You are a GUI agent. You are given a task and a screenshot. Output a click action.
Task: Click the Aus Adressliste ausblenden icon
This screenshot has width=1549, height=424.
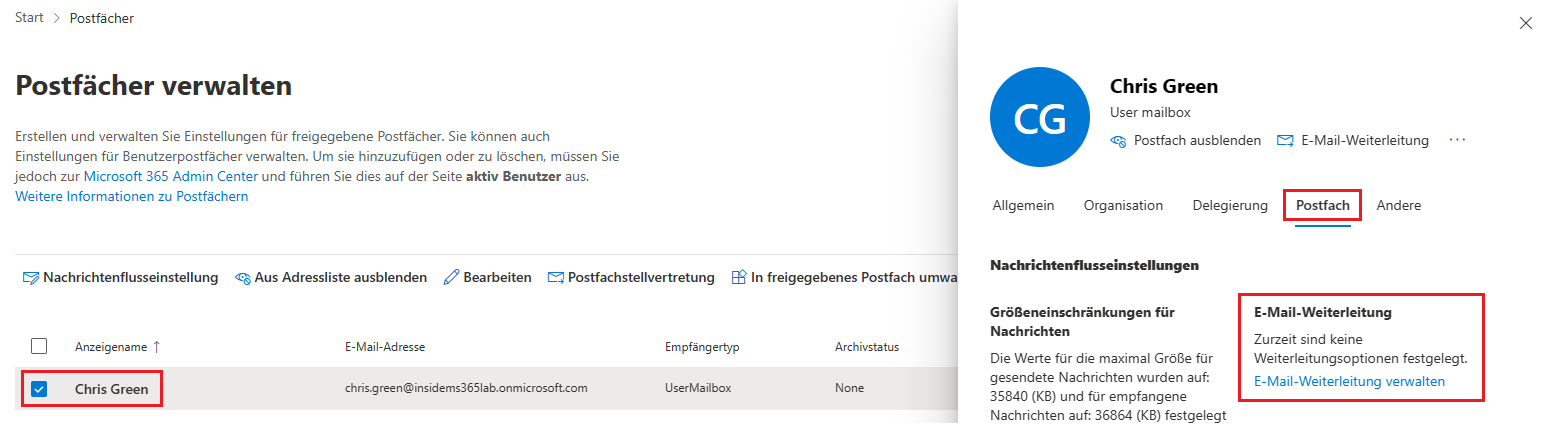(243, 278)
